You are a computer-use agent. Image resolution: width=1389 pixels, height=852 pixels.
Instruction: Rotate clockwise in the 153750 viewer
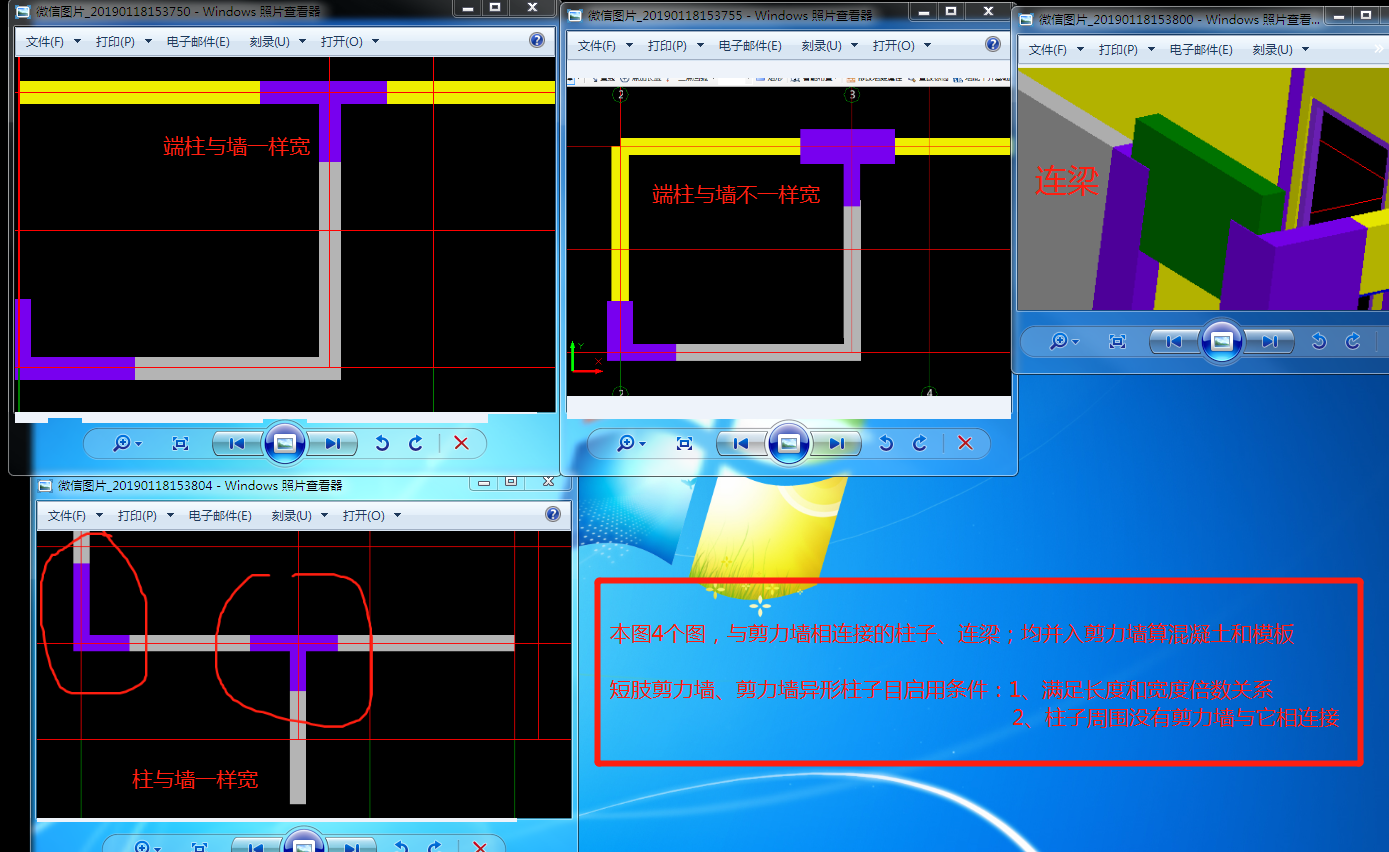pos(416,443)
